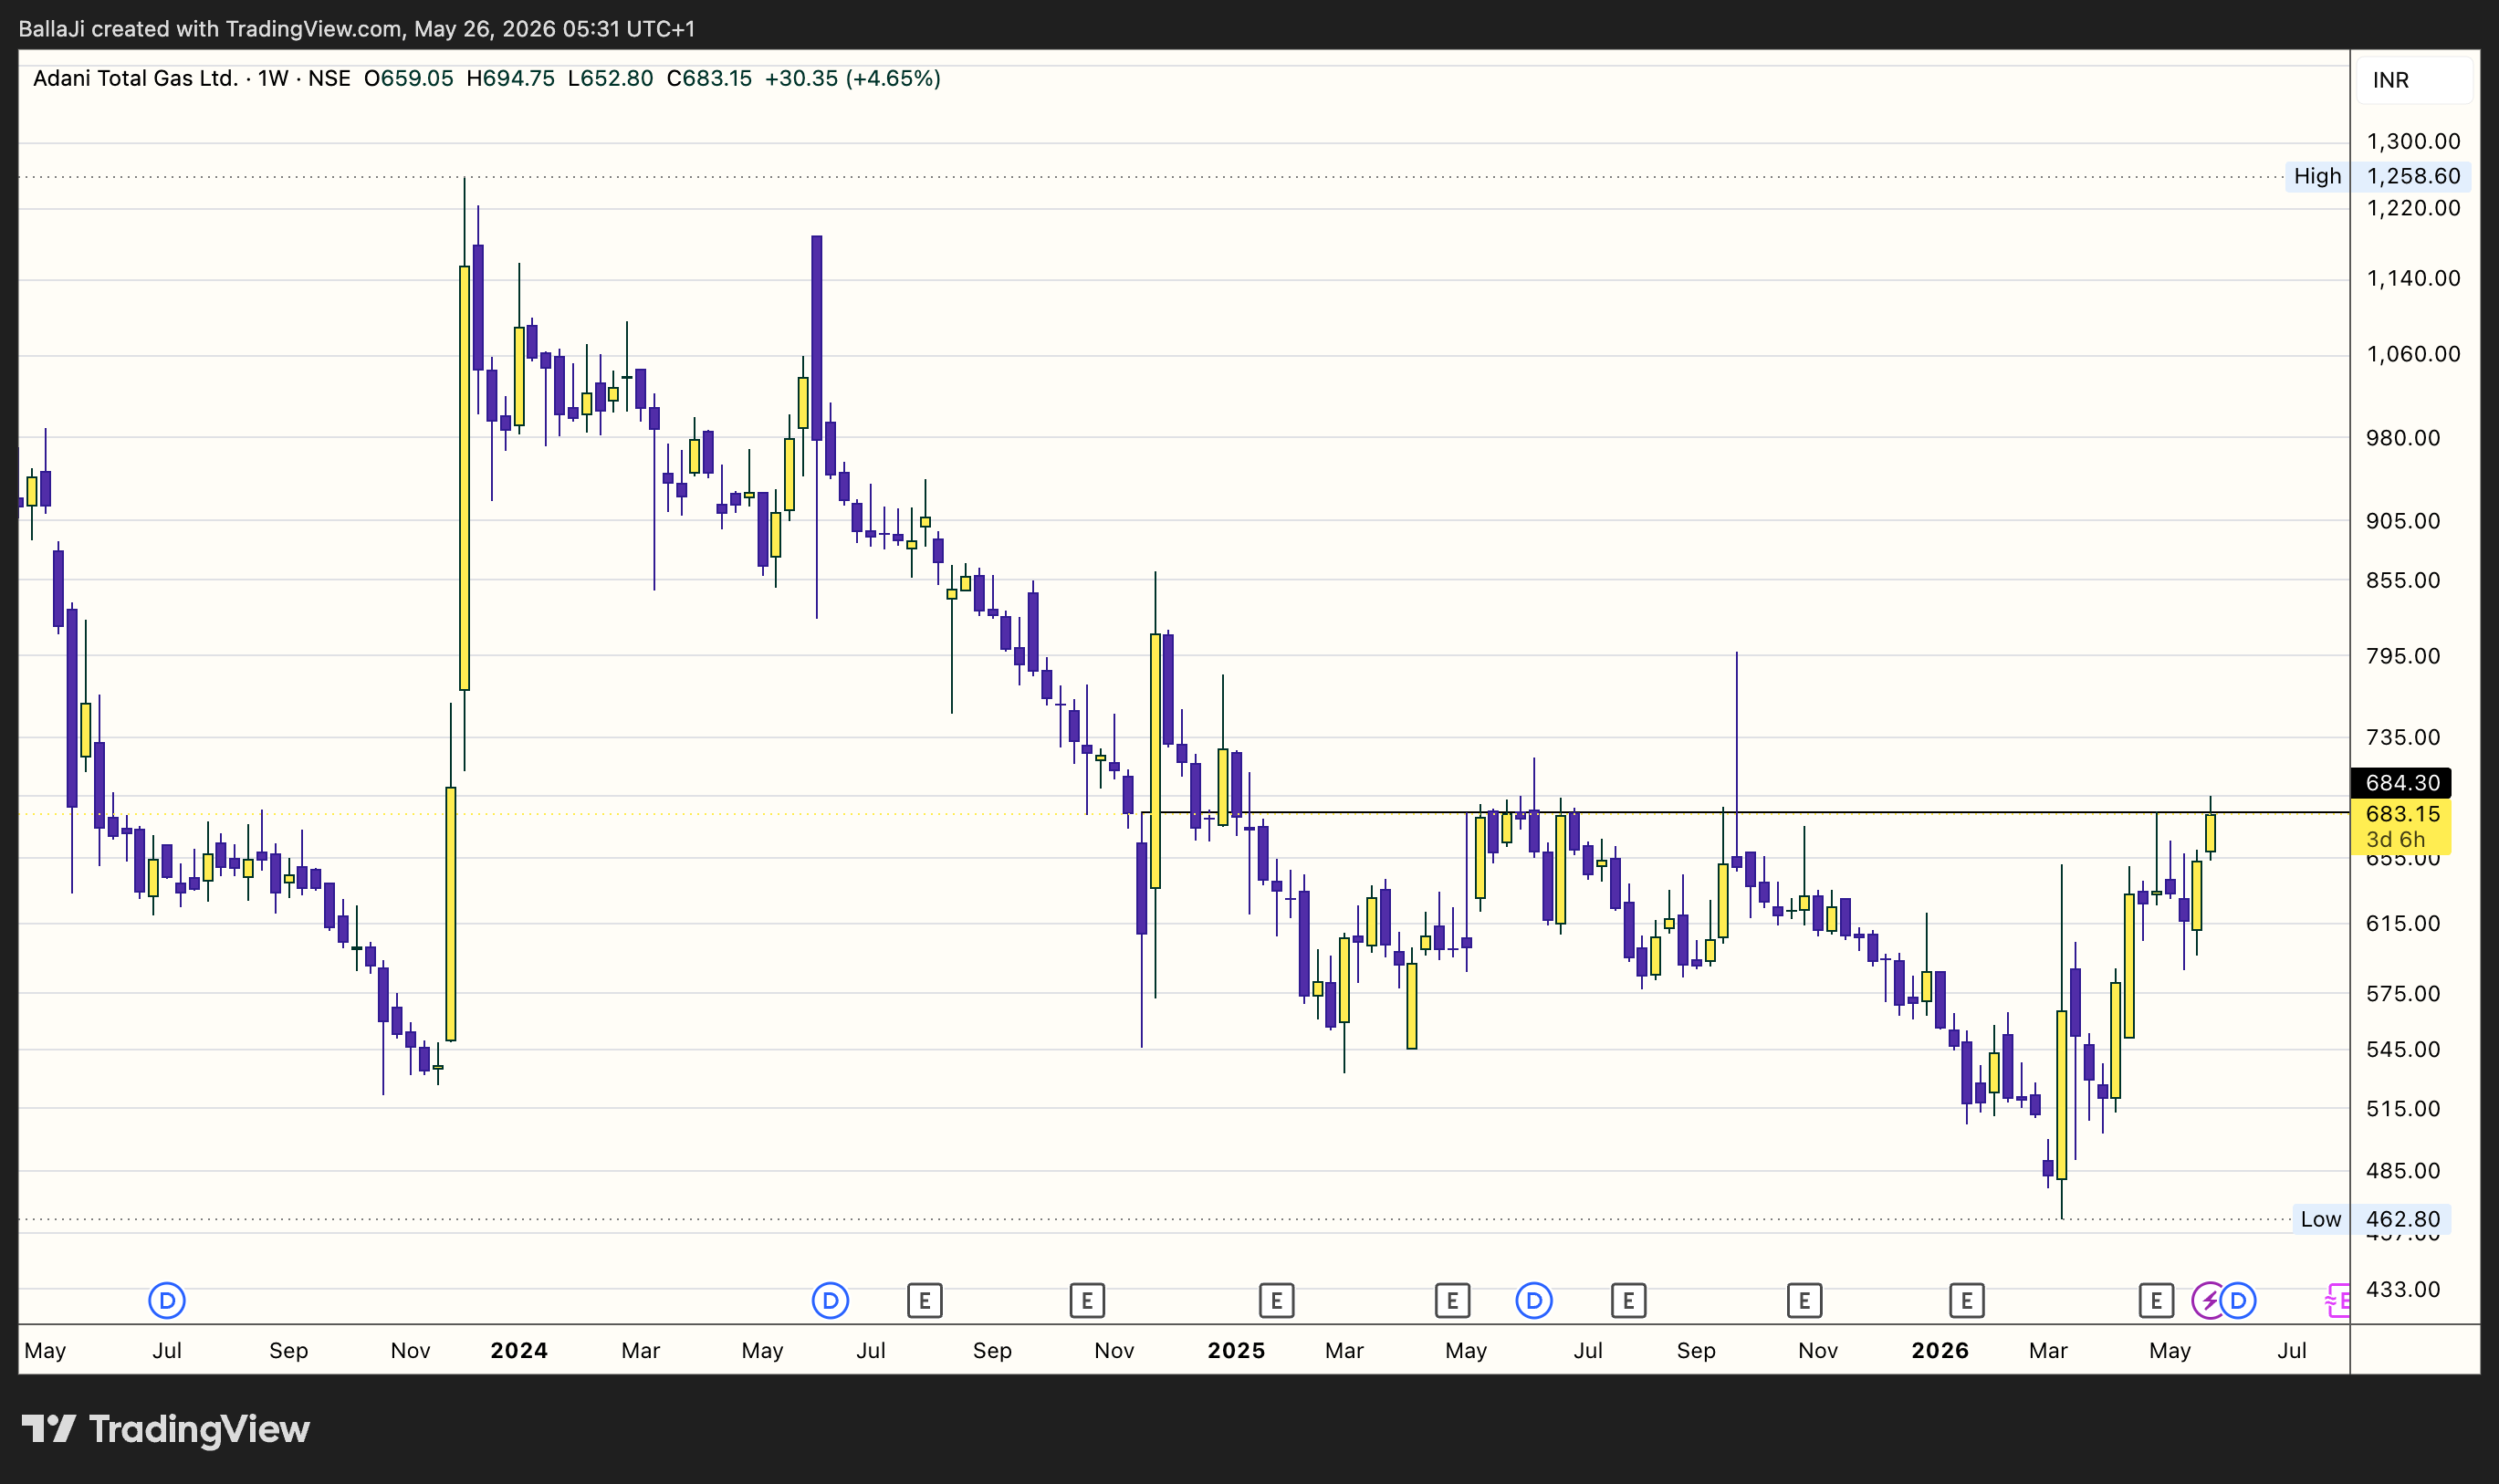Click the yellow 683.15 last price label
Screen dimensions: 2499x1484
[2401, 814]
